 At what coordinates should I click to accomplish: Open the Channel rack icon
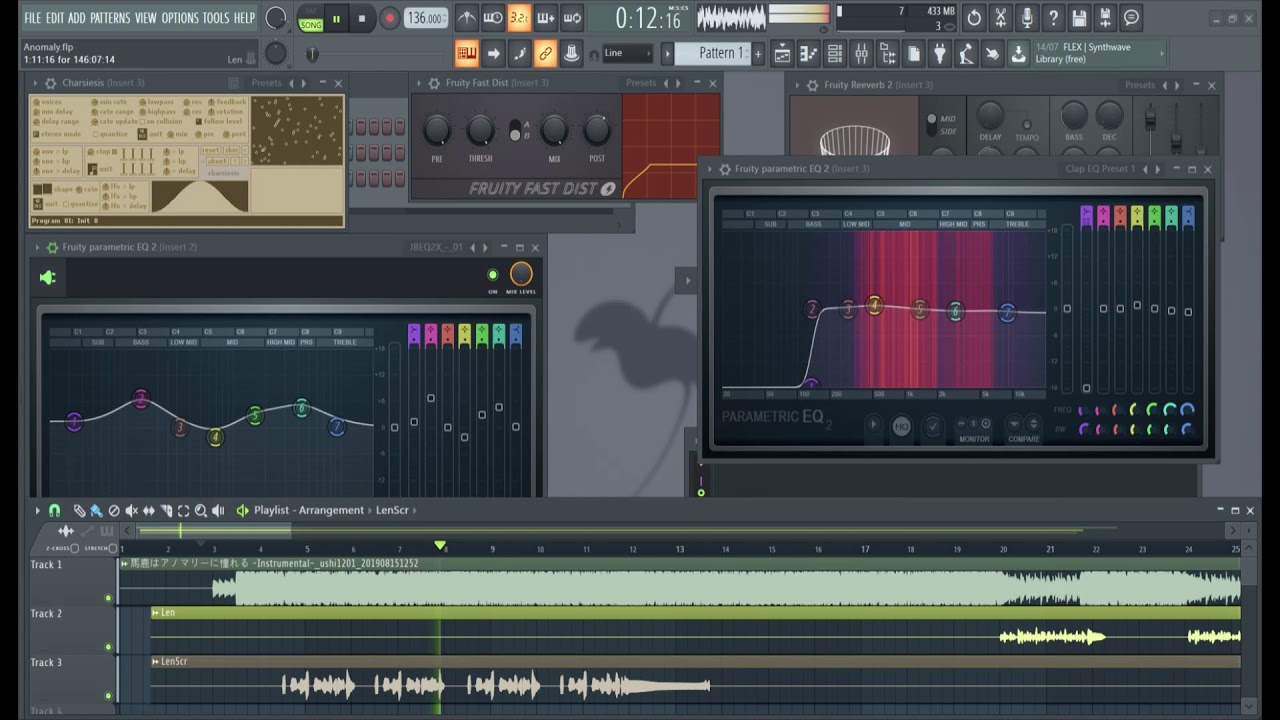[834, 53]
